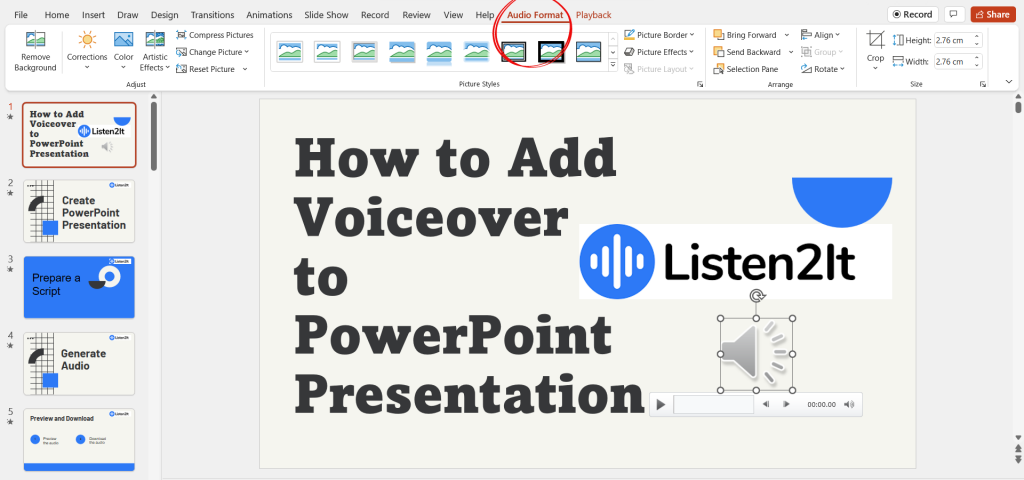Click the Share button
The width and height of the screenshot is (1024, 480).
point(993,14)
